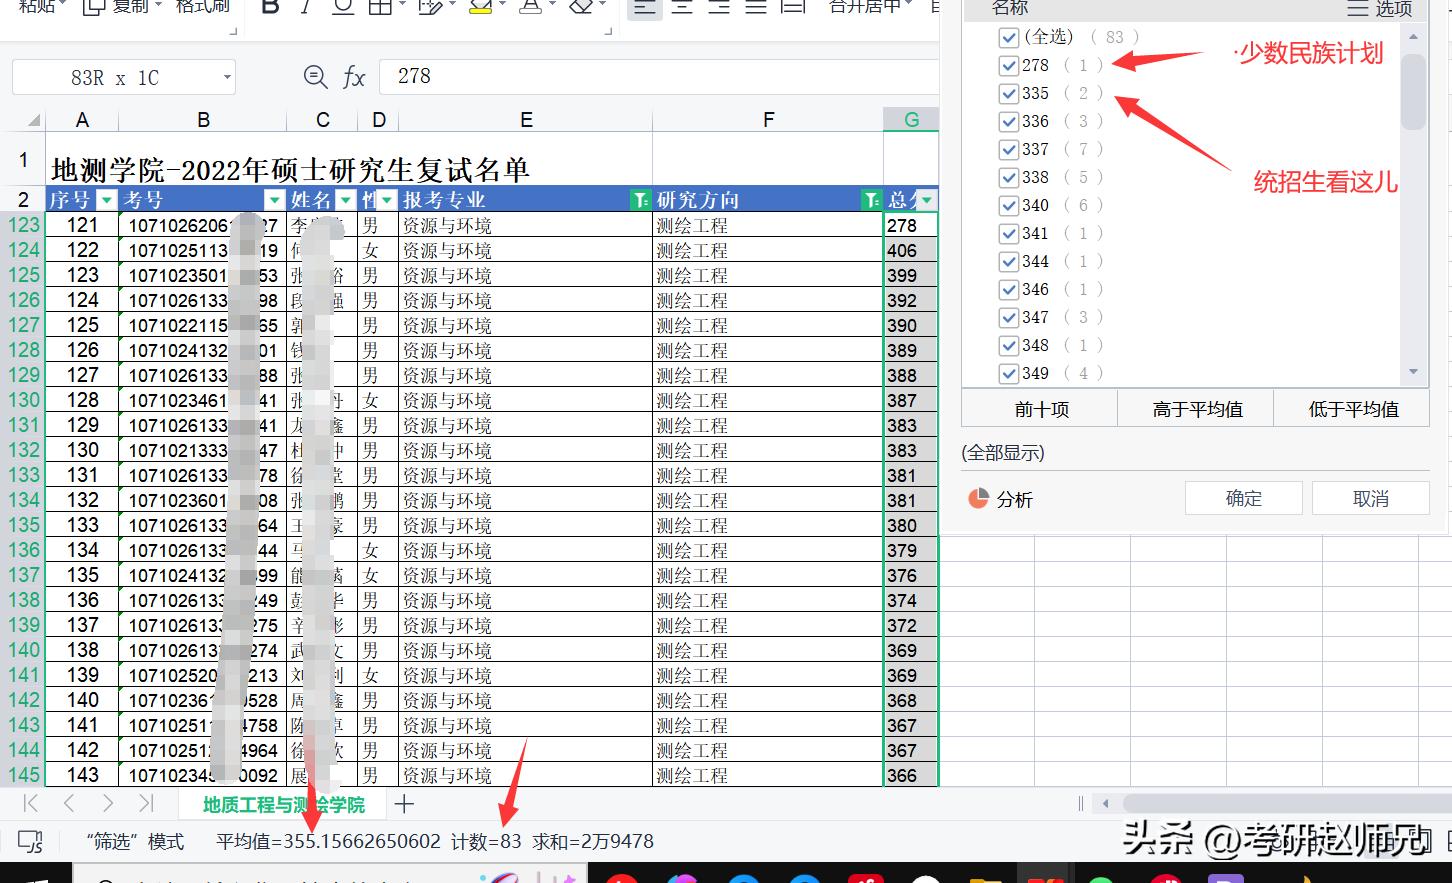Open the 总分 column filter dropdown
The image size is (1452, 883).
(x=926, y=200)
